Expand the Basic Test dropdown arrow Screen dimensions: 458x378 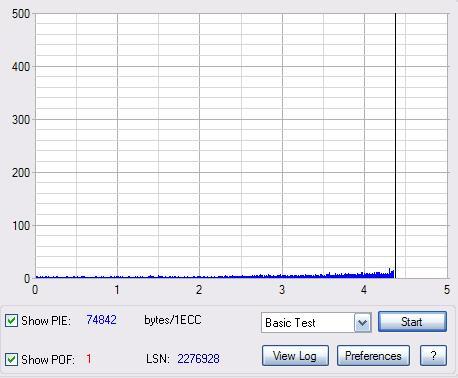click(363, 323)
